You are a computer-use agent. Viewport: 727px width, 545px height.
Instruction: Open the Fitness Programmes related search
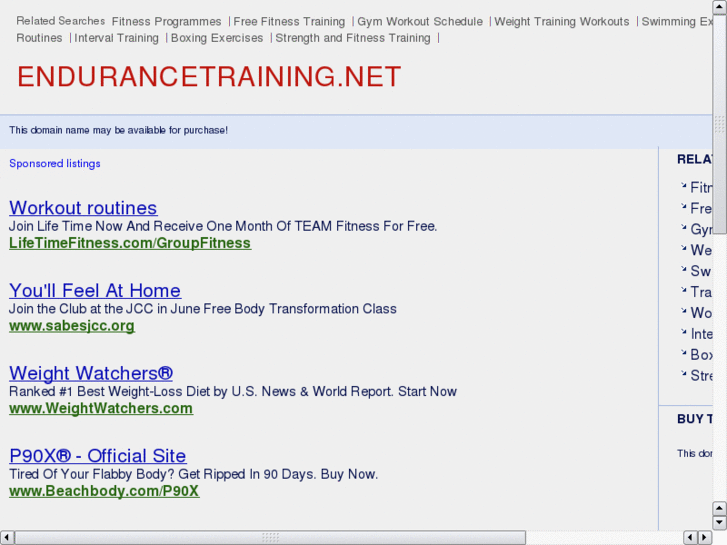click(166, 22)
